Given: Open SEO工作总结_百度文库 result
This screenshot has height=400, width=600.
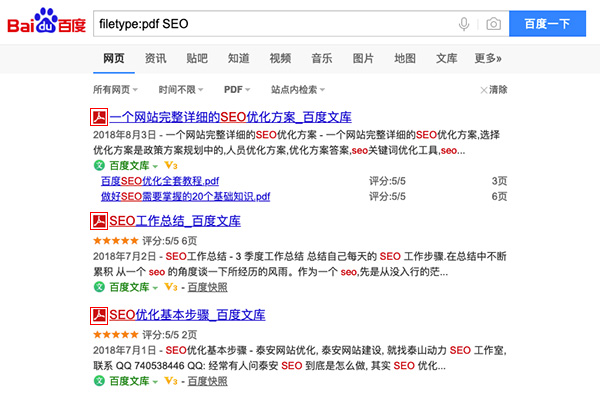Looking at the screenshot, I should (x=175, y=221).
